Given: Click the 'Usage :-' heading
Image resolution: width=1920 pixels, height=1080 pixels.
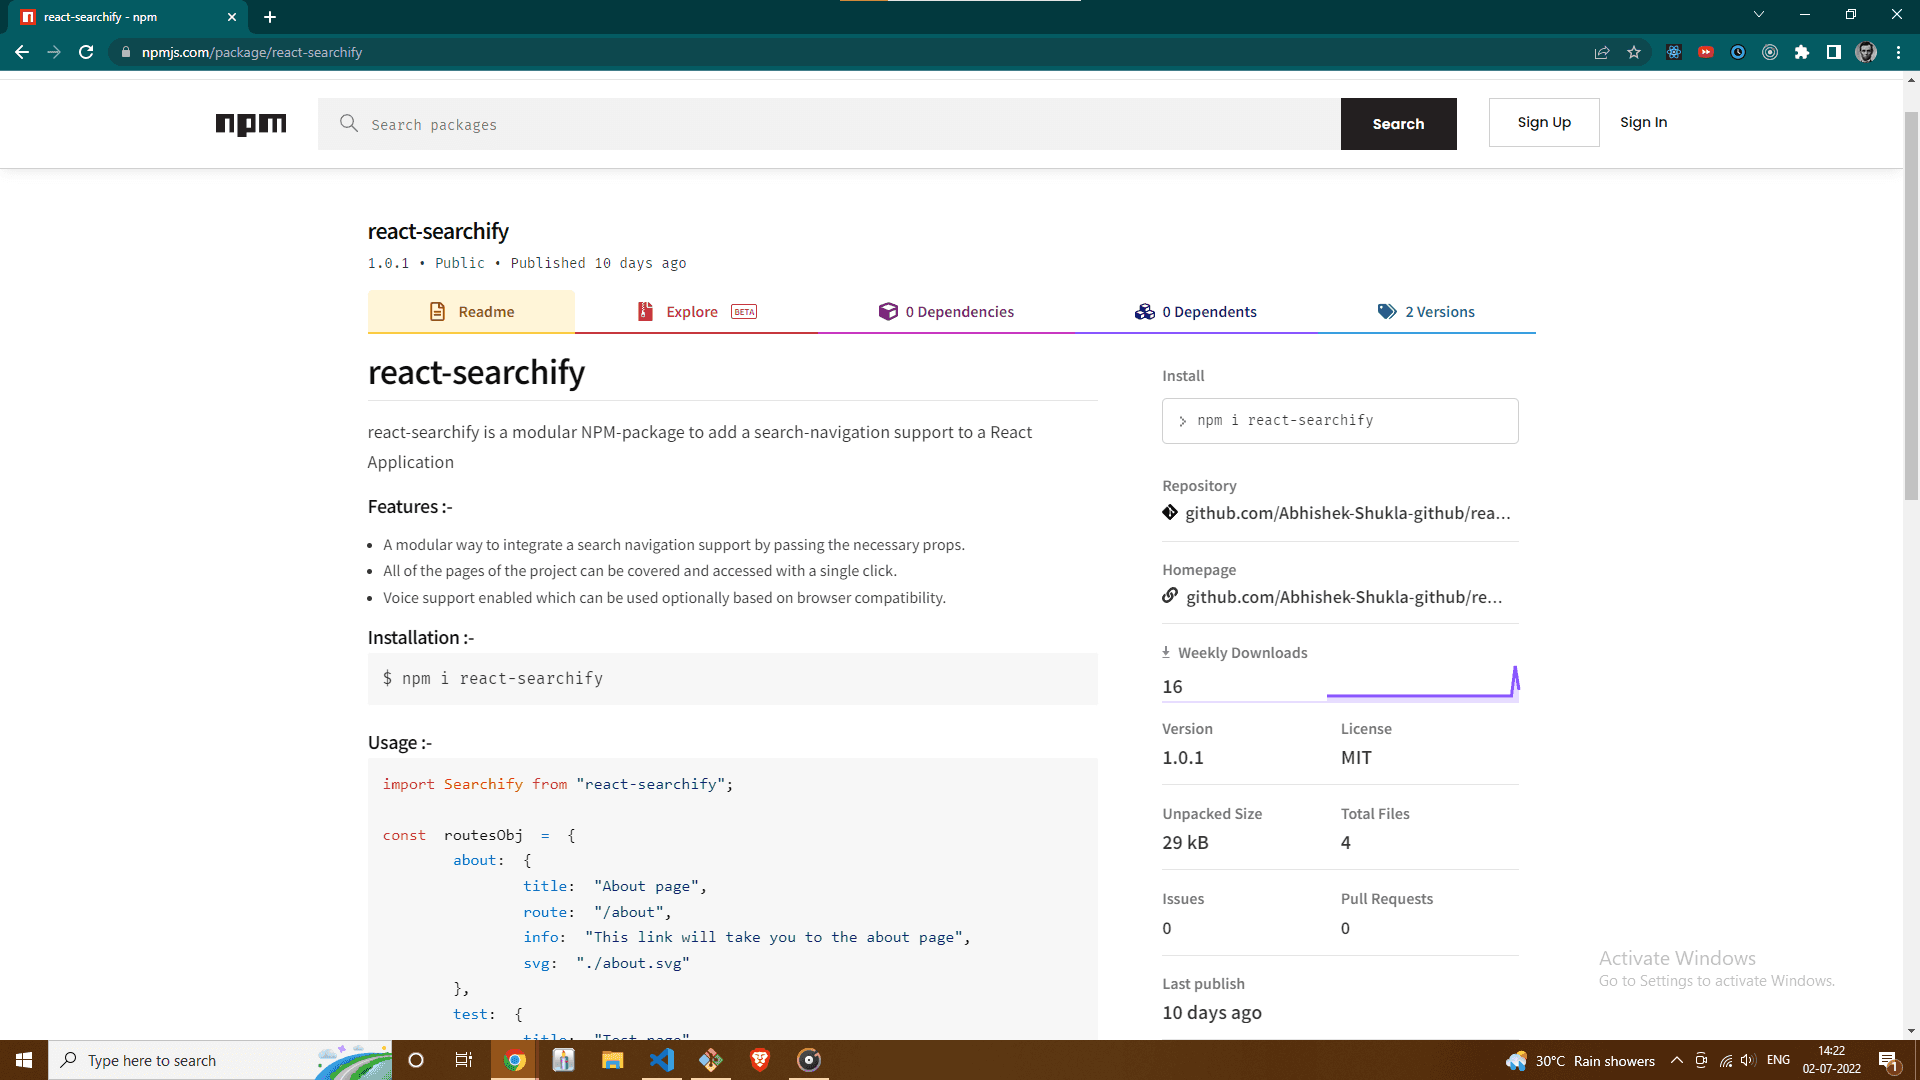Looking at the screenshot, I should [400, 743].
